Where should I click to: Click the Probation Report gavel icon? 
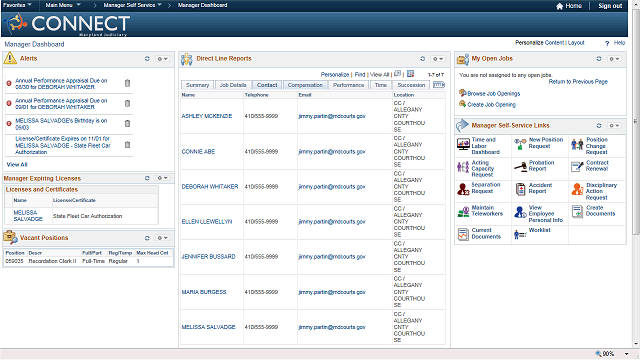(520, 167)
